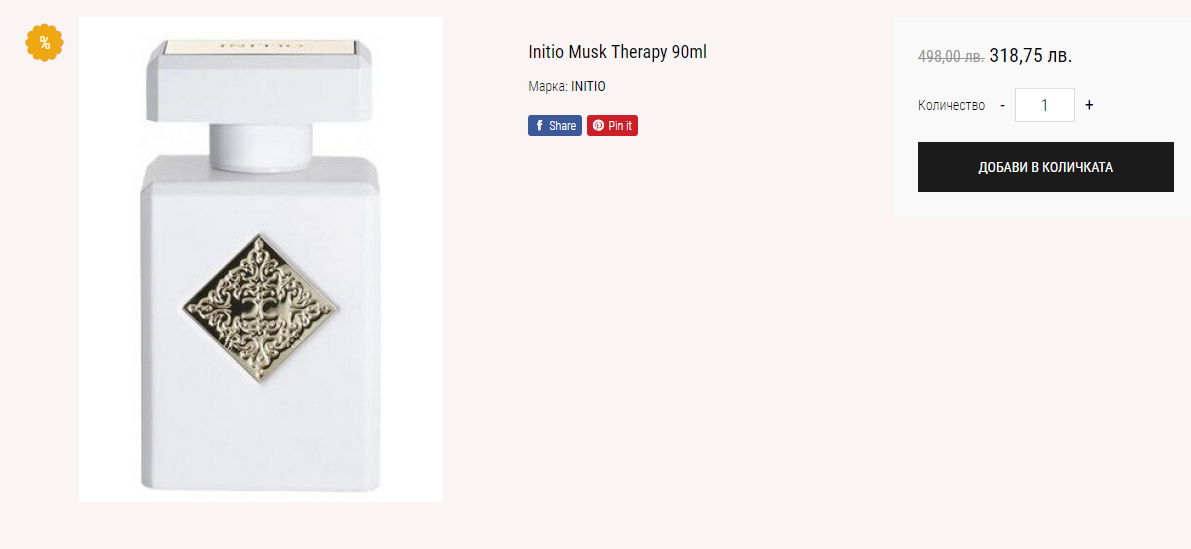
Task: Click the white neck of the bottle
Action: [x=261, y=146]
